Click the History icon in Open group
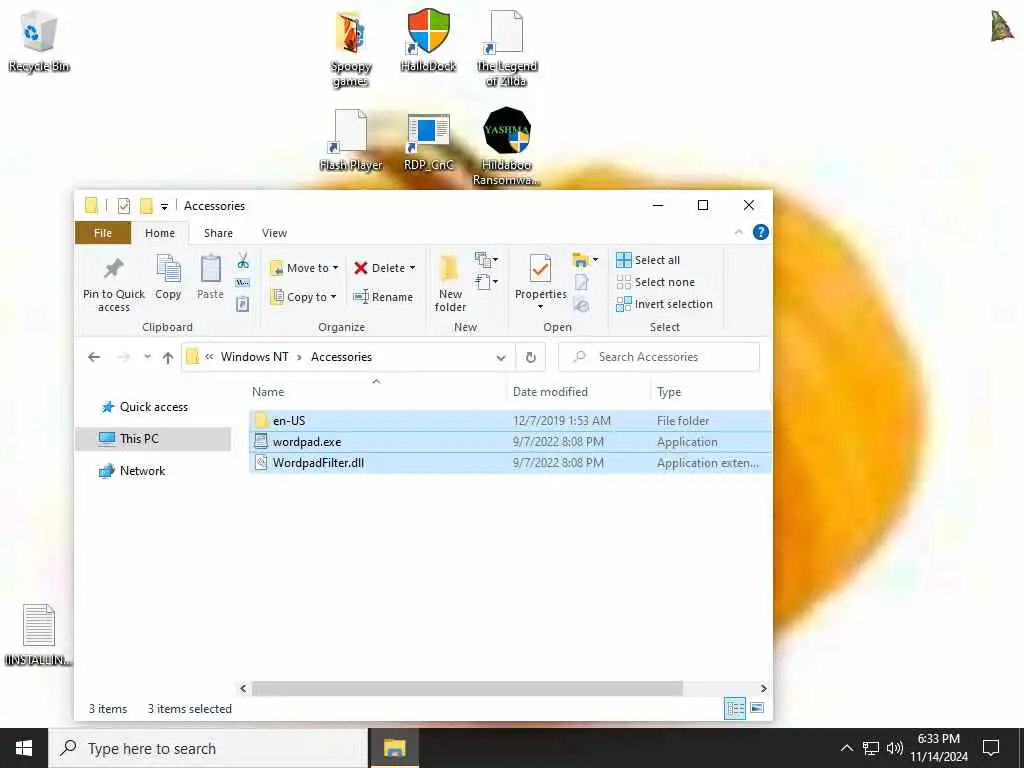1024x768 pixels. click(581, 305)
